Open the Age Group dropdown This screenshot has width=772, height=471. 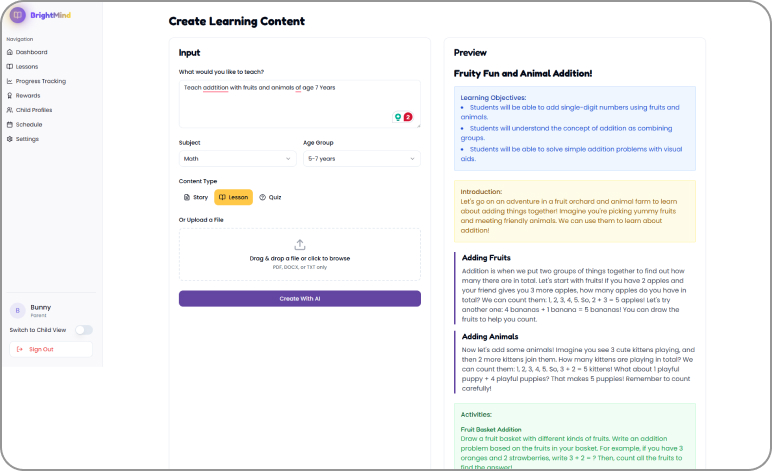tap(362, 158)
